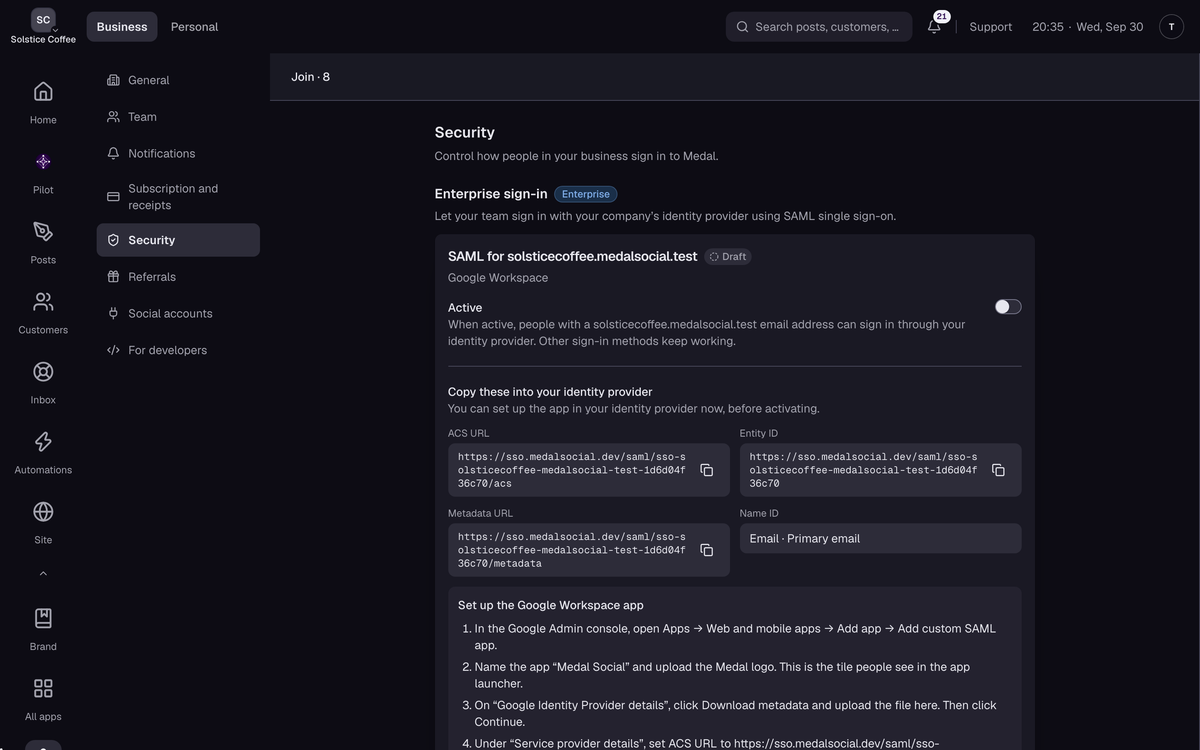The image size is (1200, 750).
Task: Open Team settings
Action: [178, 117]
